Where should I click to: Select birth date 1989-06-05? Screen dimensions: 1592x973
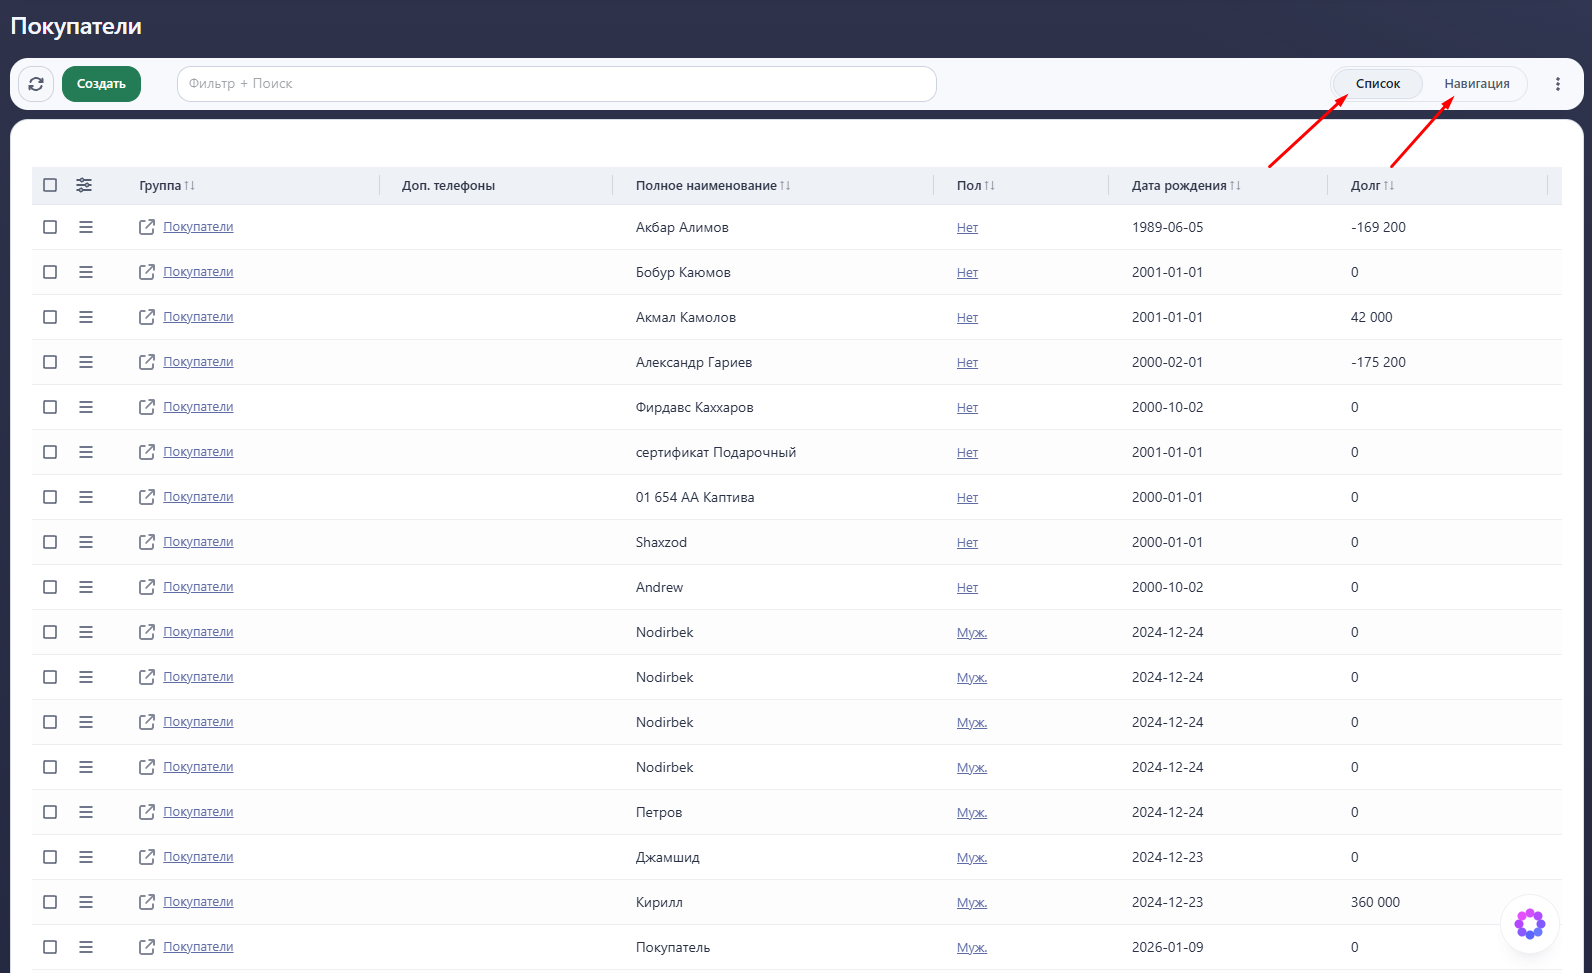pyautogui.click(x=1167, y=227)
